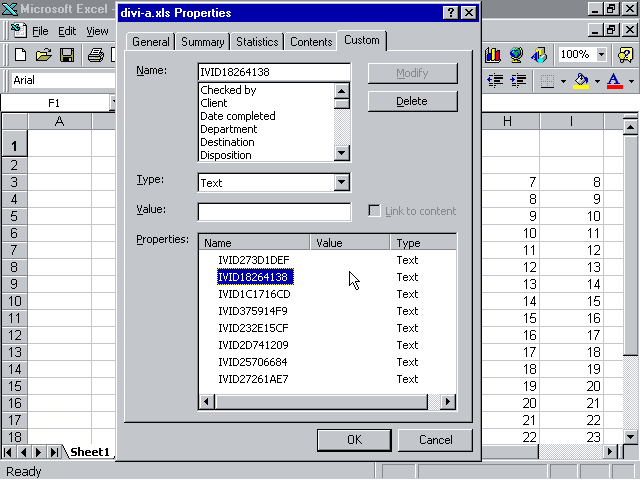Click the Font Color icon
This screenshot has height=480, width=640.
click(x=615, y=81)
